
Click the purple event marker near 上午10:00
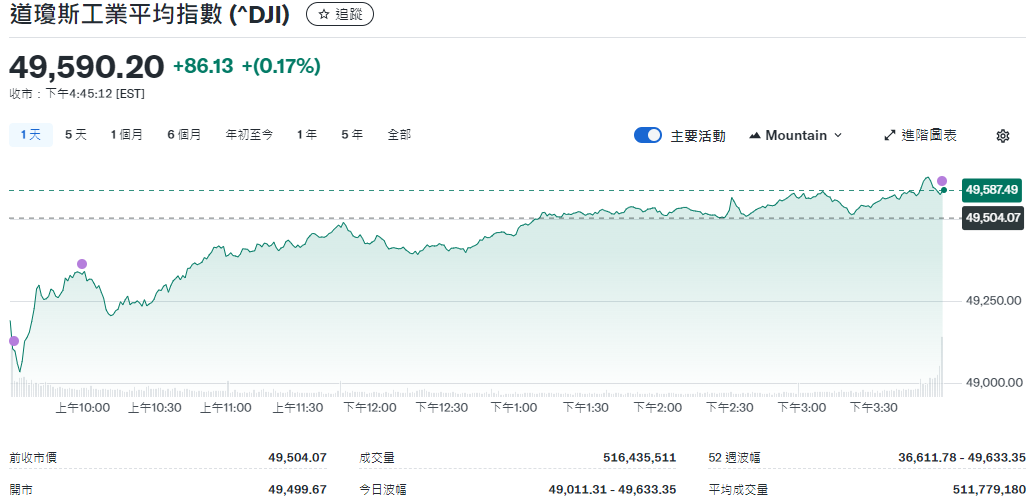(82, 264)
